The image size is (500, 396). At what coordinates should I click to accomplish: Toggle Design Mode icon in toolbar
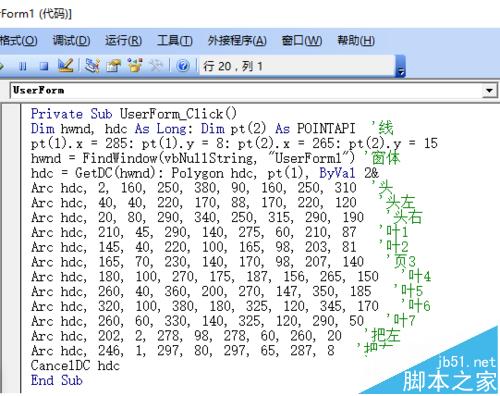click(x=65, y=65)
